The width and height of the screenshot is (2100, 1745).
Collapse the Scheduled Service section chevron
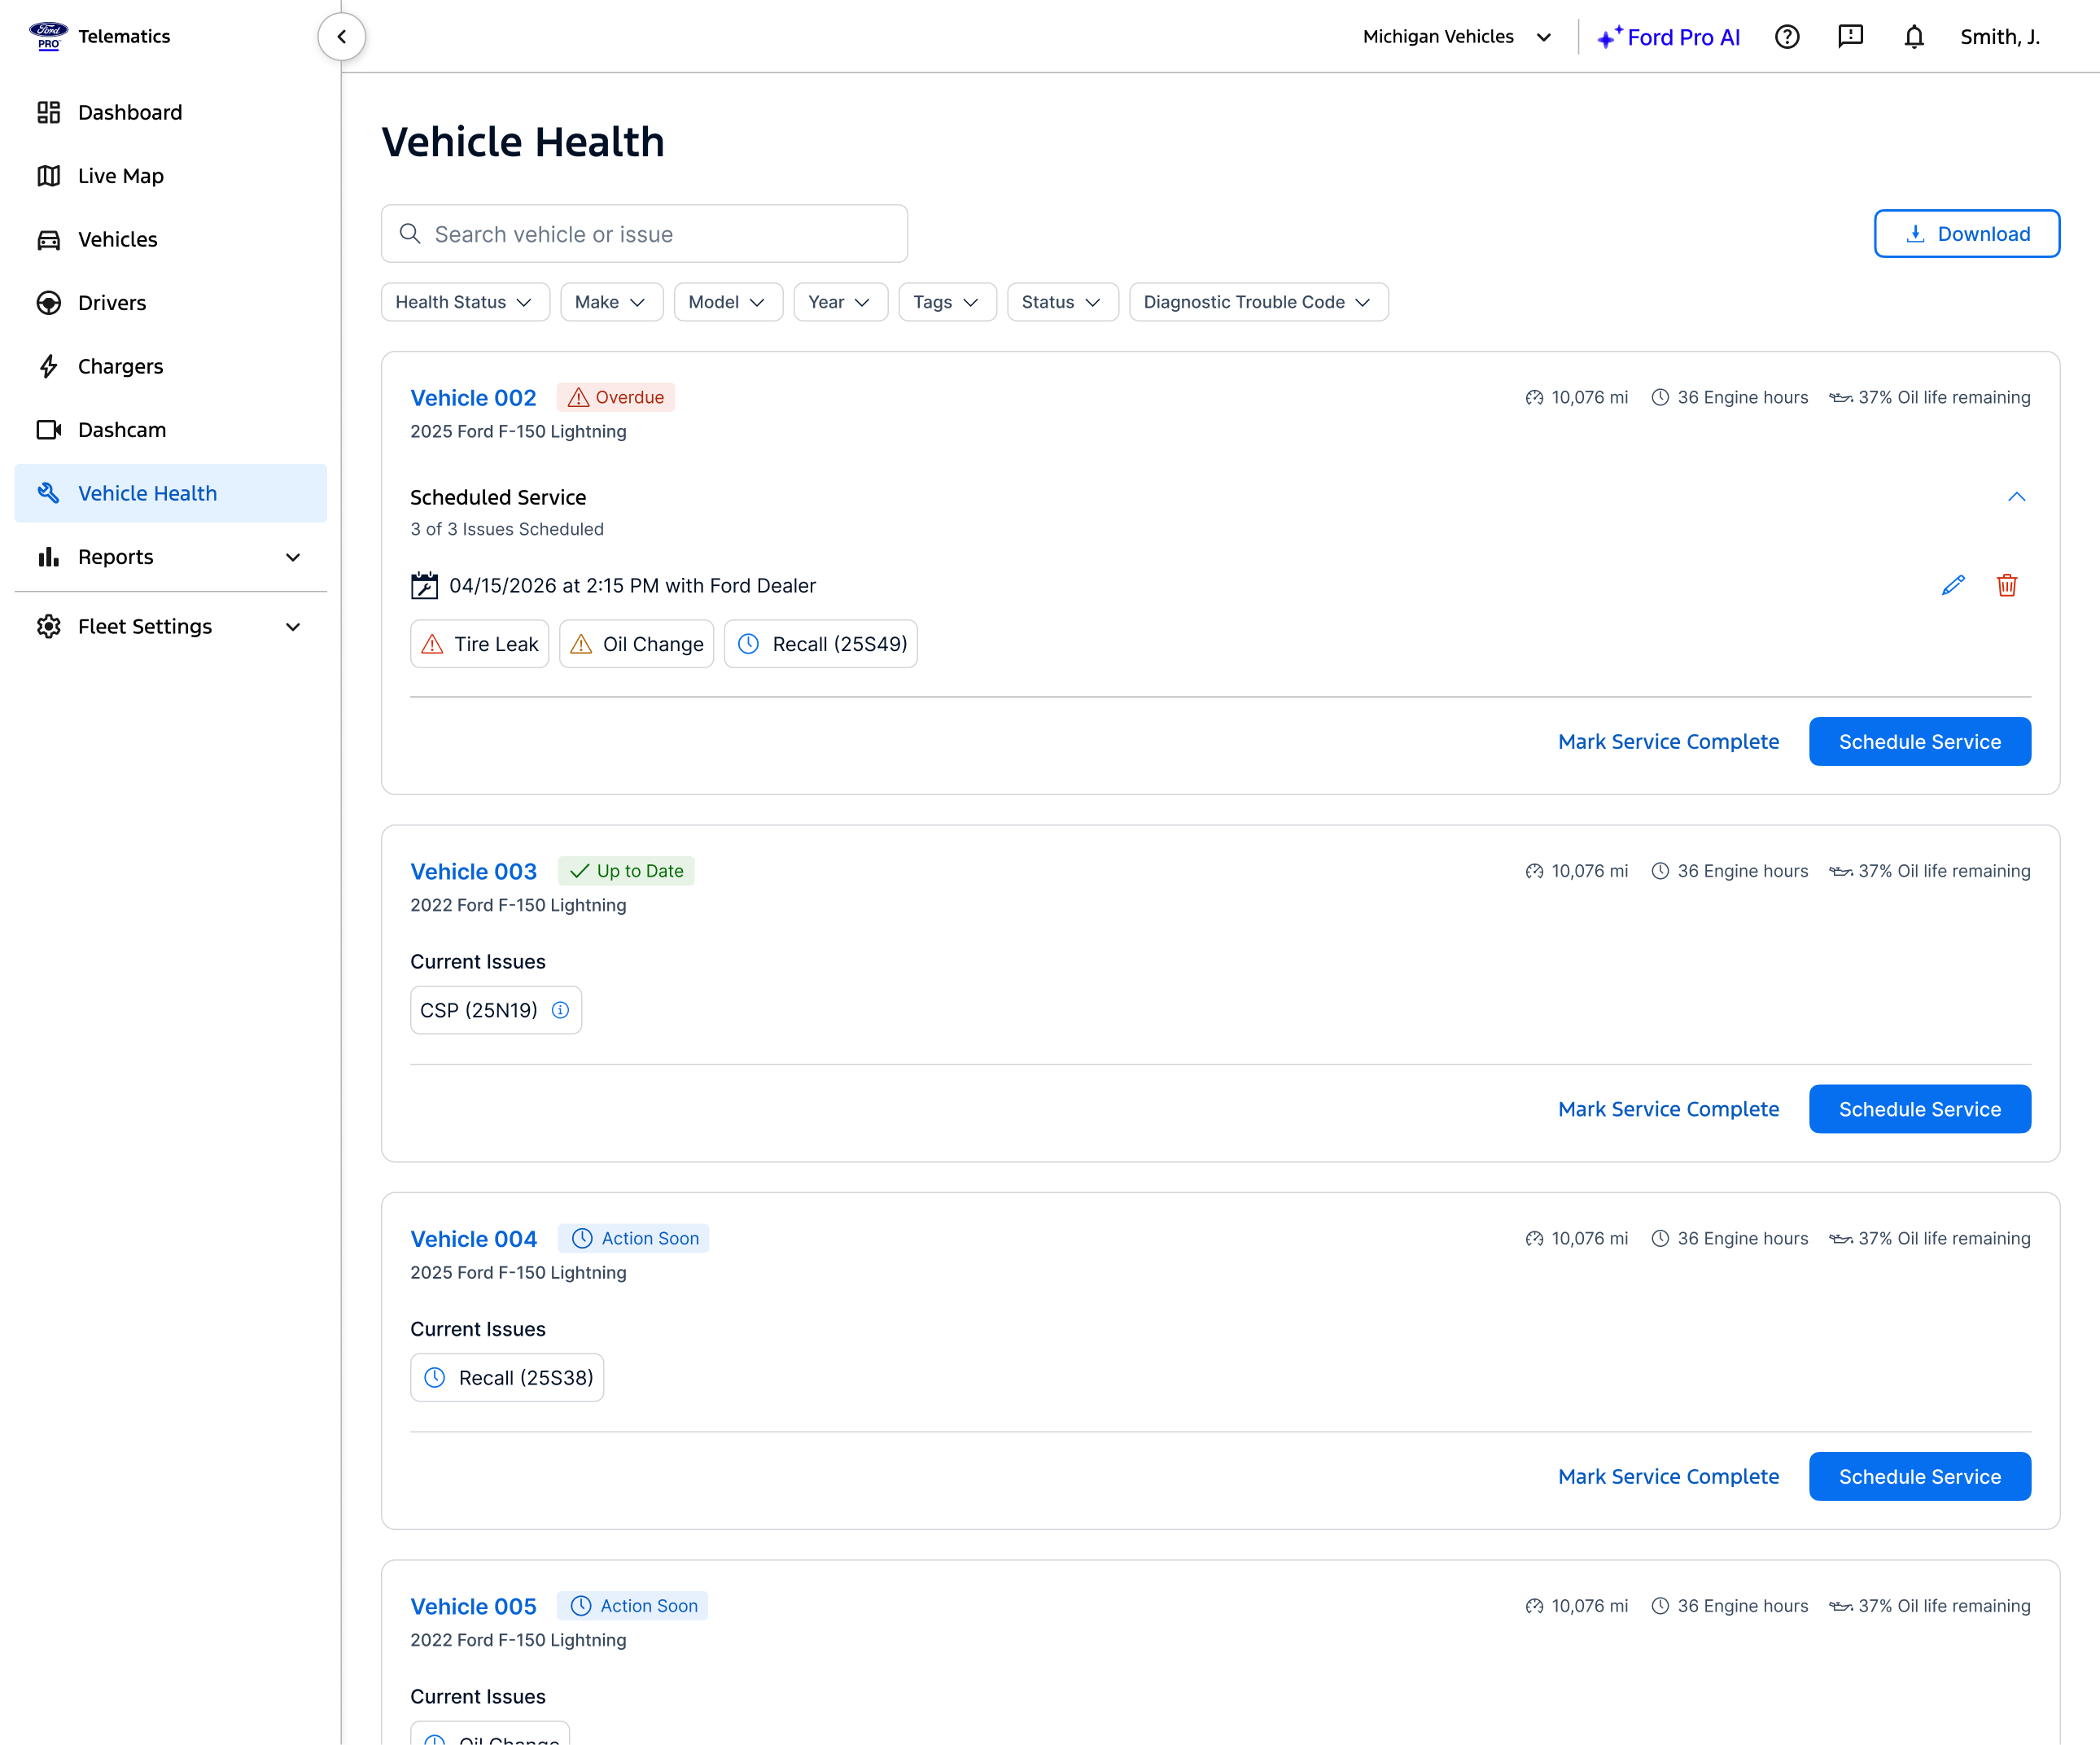[x=2016, y=497]
